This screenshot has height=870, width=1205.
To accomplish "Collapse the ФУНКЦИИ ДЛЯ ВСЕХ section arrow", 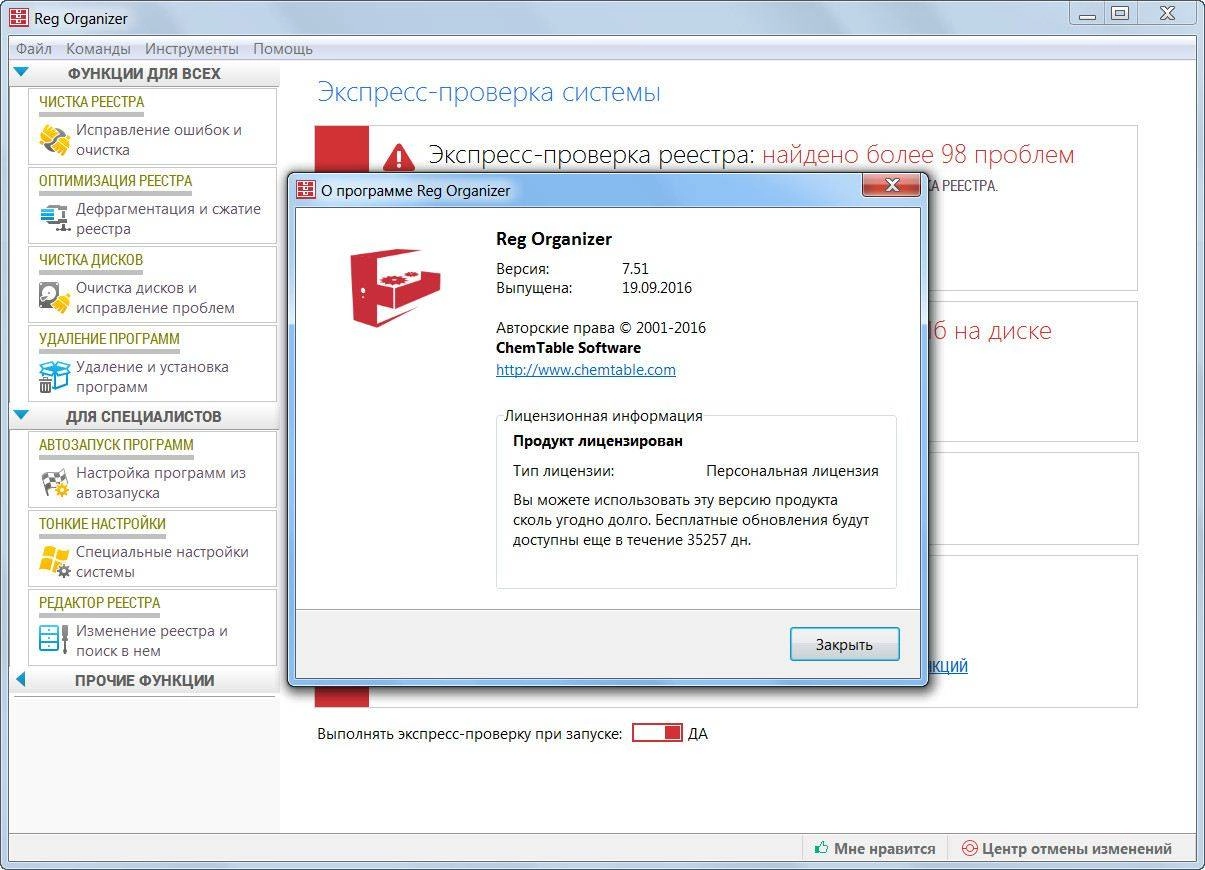I will coord(21,73).
